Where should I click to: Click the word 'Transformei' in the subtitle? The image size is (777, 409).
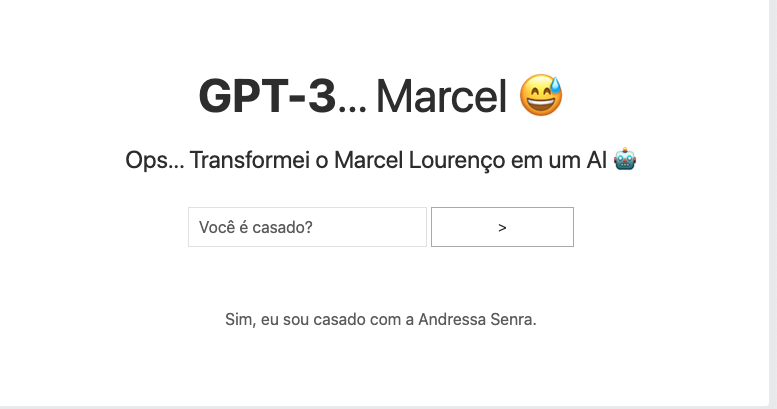coord(250,160)
